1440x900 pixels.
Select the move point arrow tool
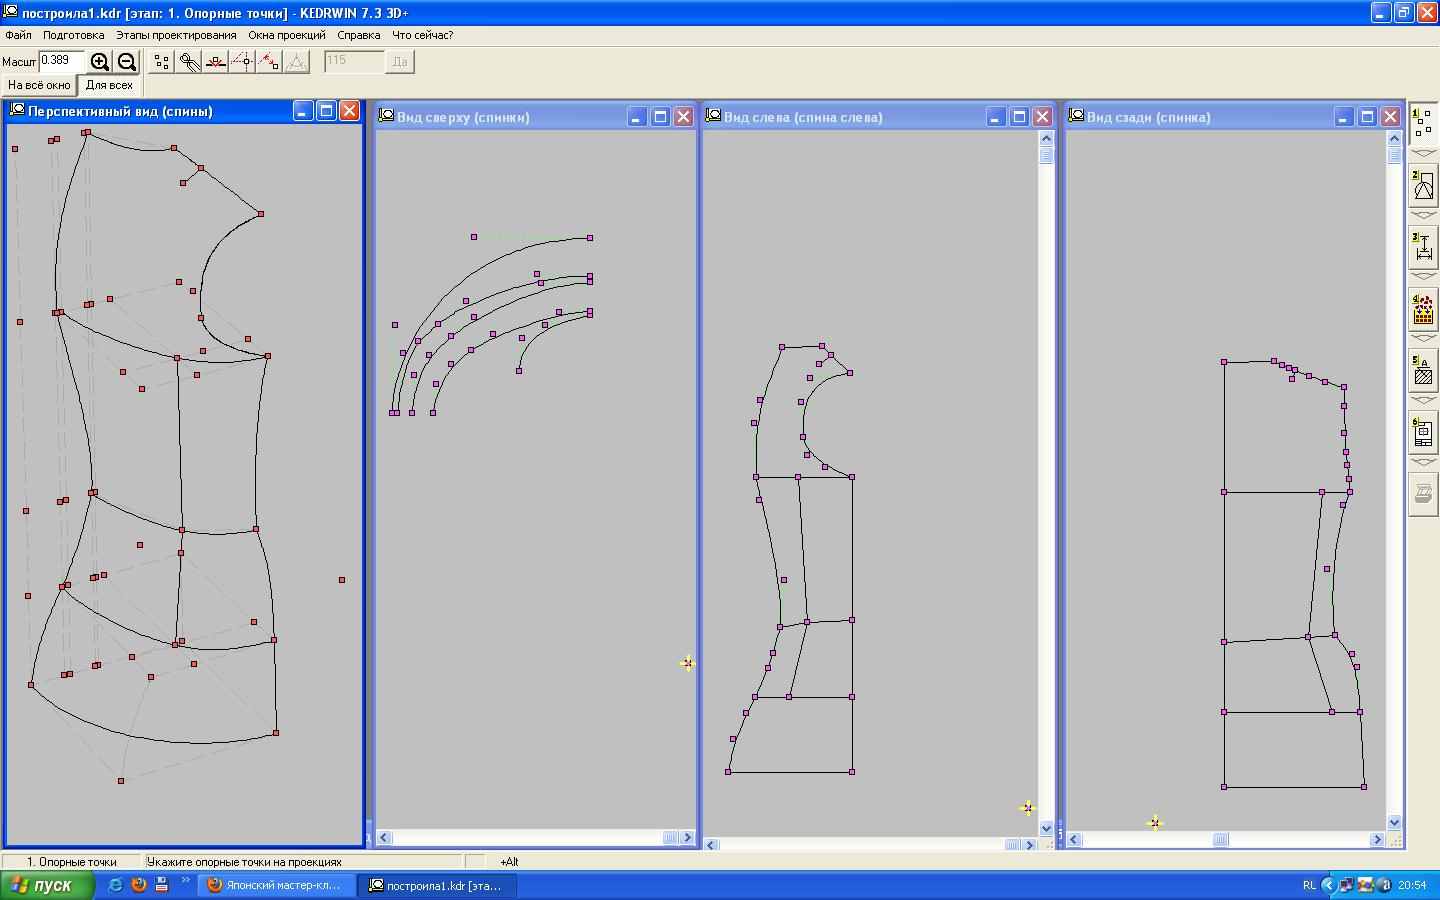[269, 62]
